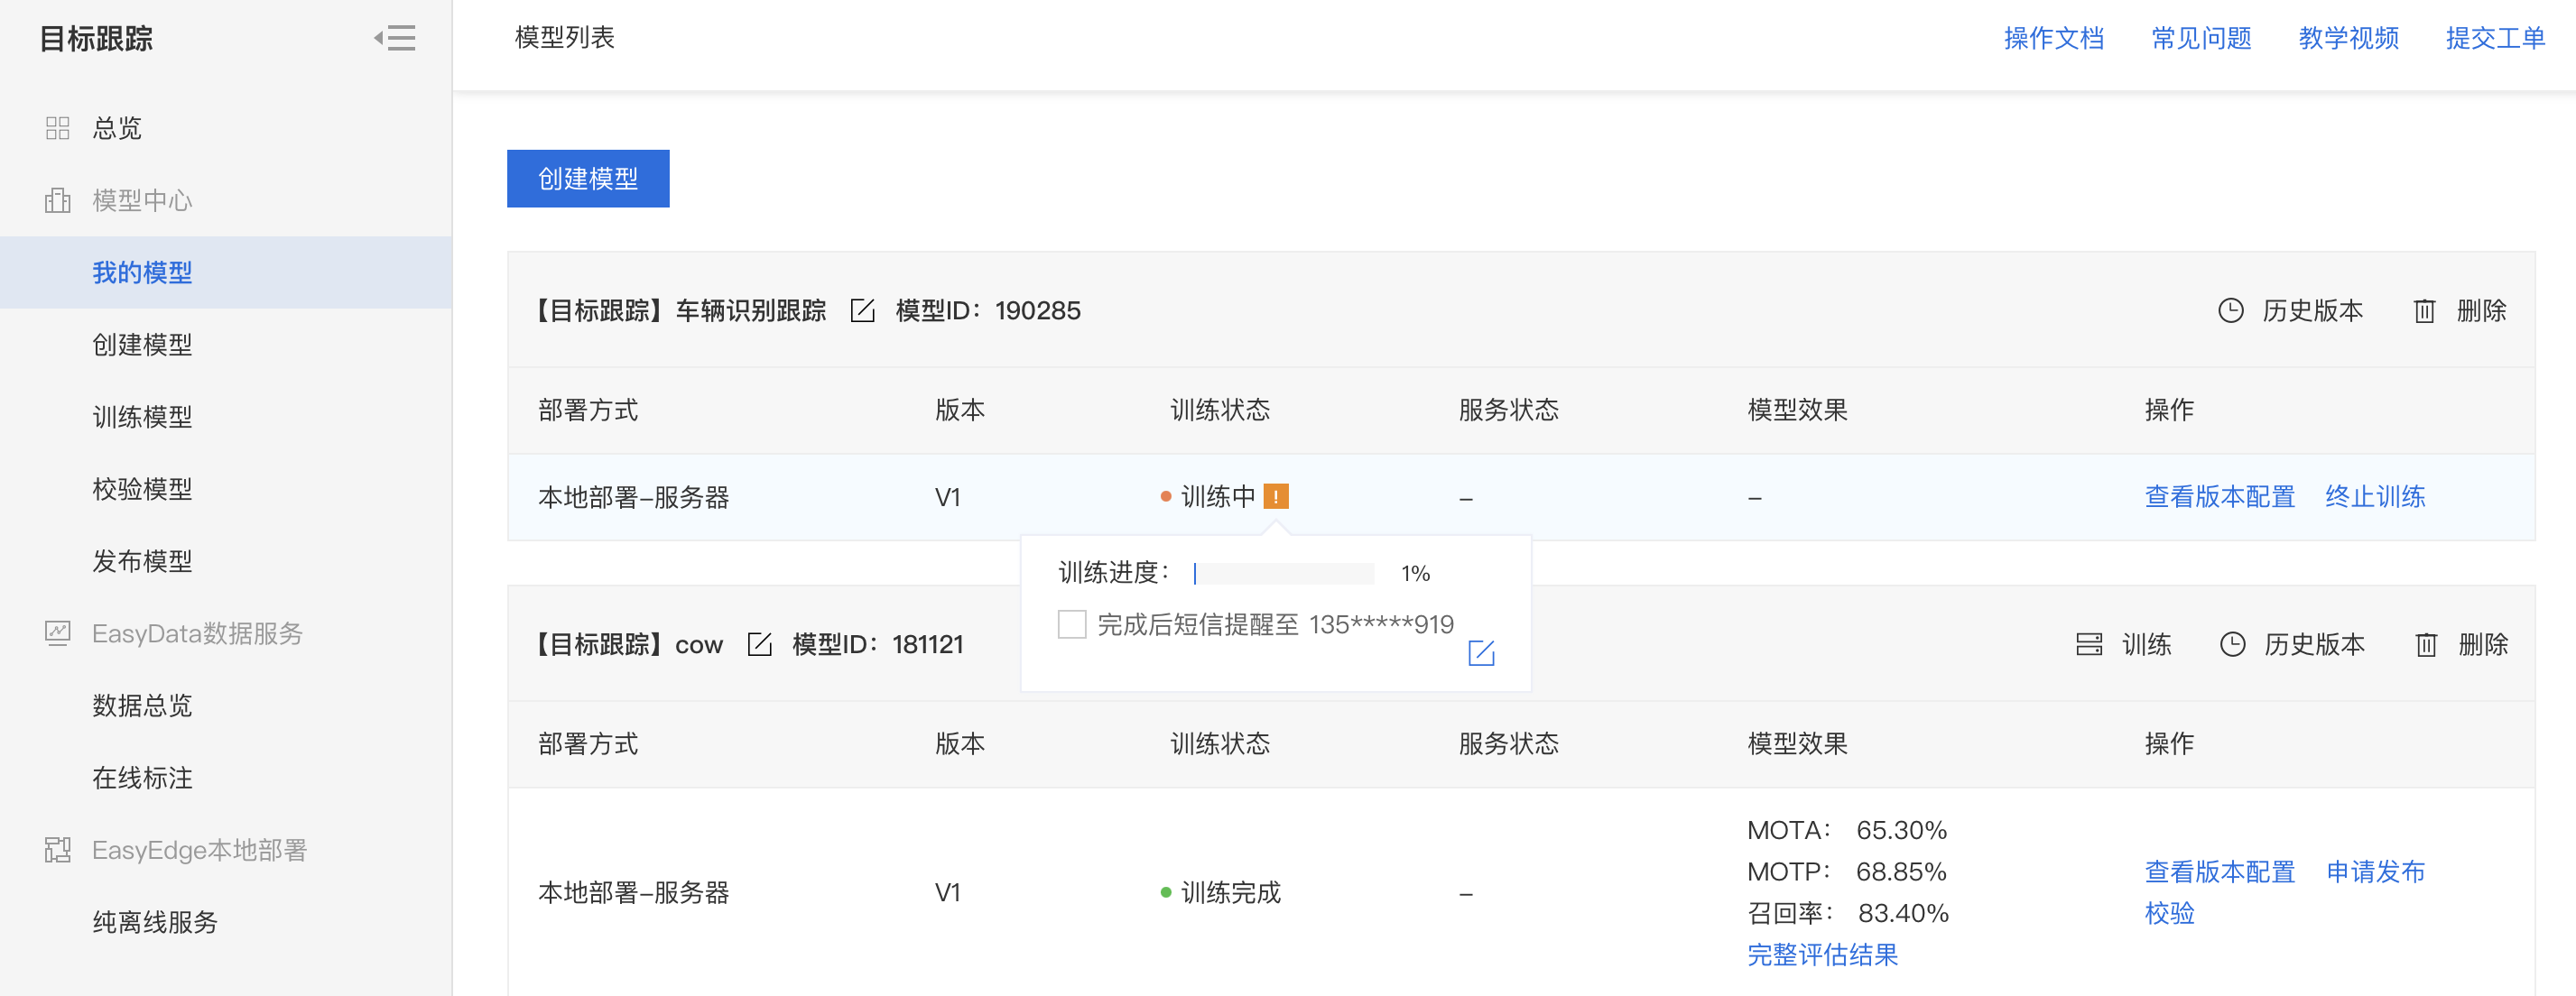This screenshot has height=996, width=2576.
Task: Click the 创建模型 blue button
Action: point(588,179)
